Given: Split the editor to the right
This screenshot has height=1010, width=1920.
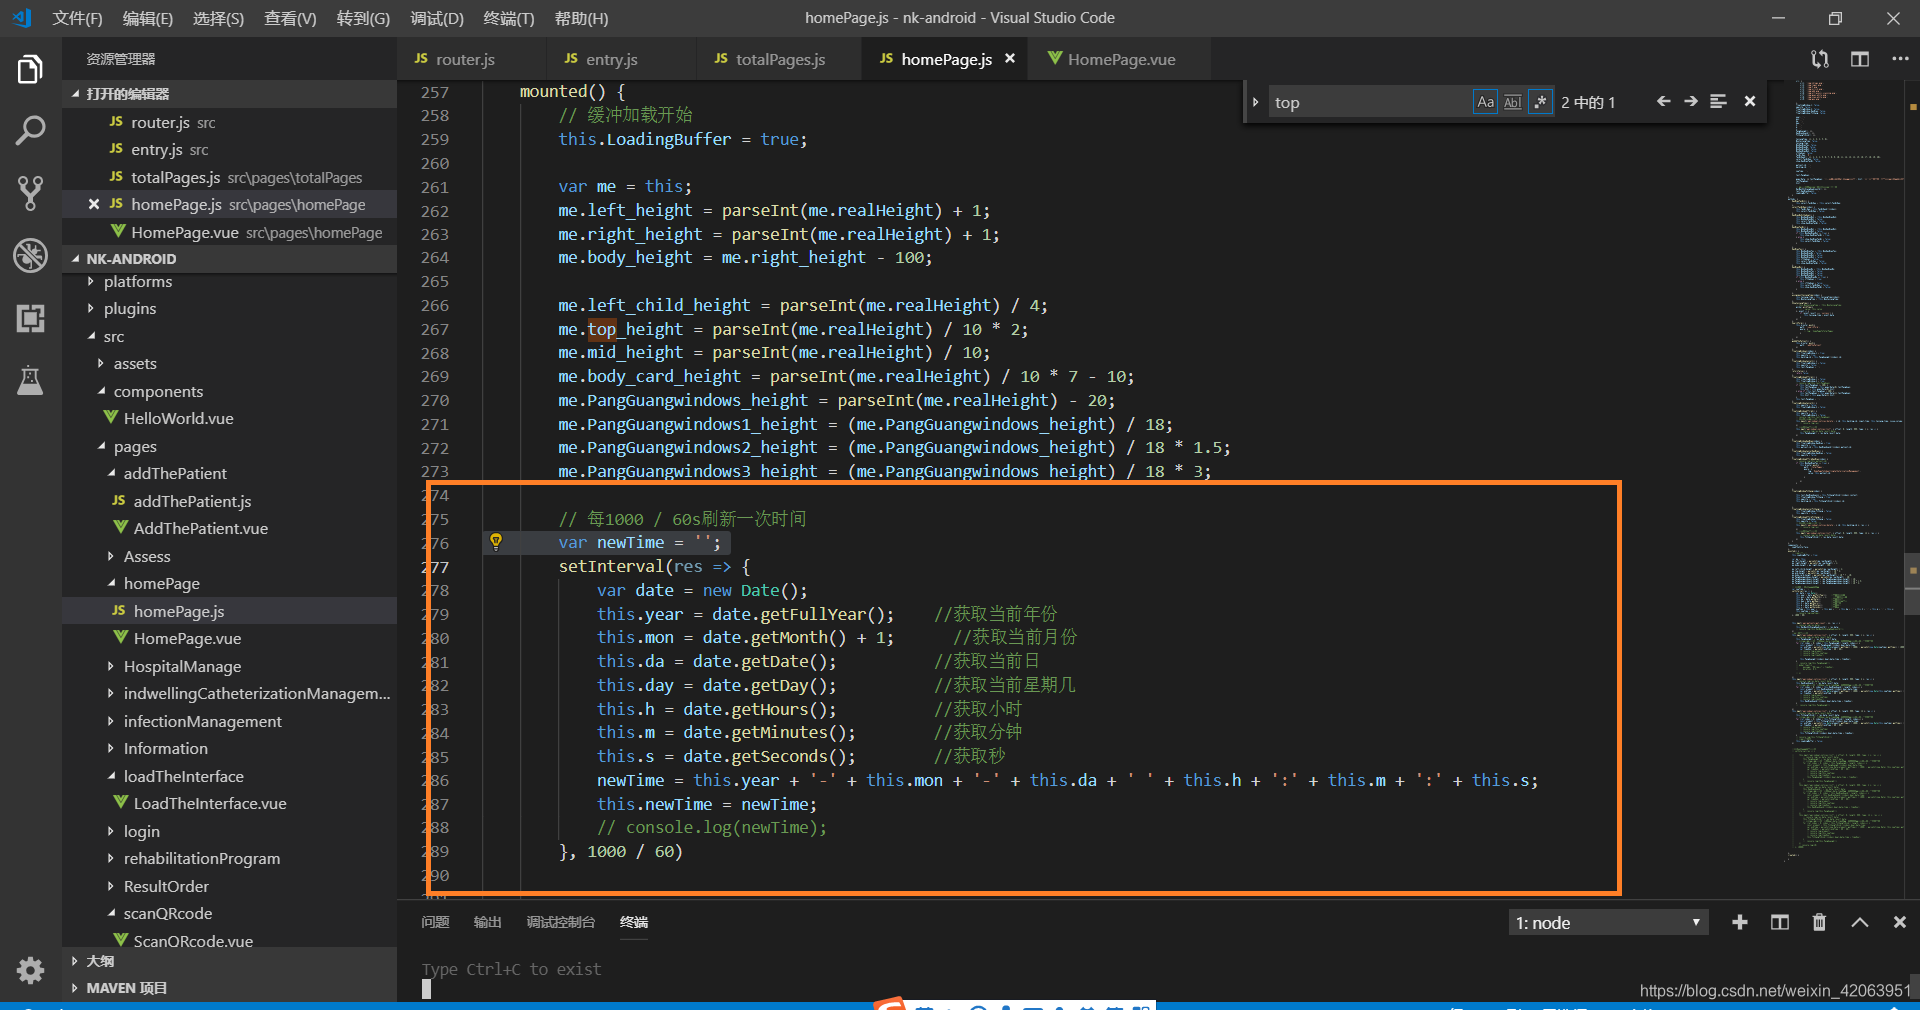Looking at the screenshot, I should point(1860,59).
